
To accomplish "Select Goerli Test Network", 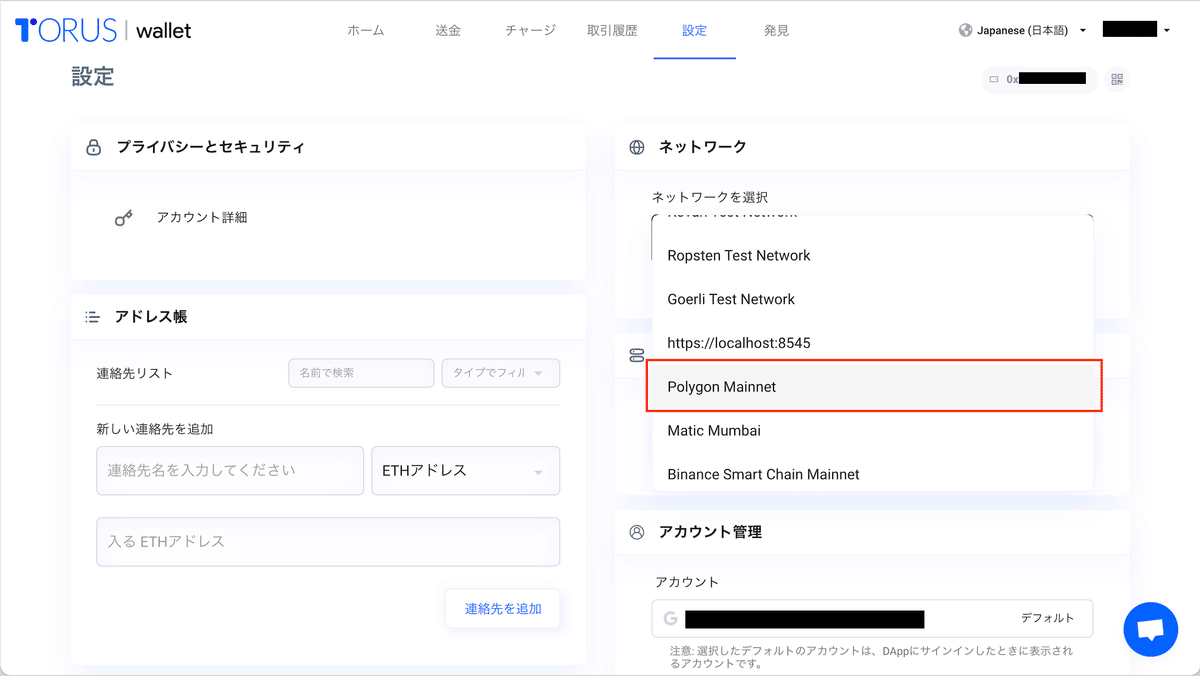I will click(x=872, y=299).
